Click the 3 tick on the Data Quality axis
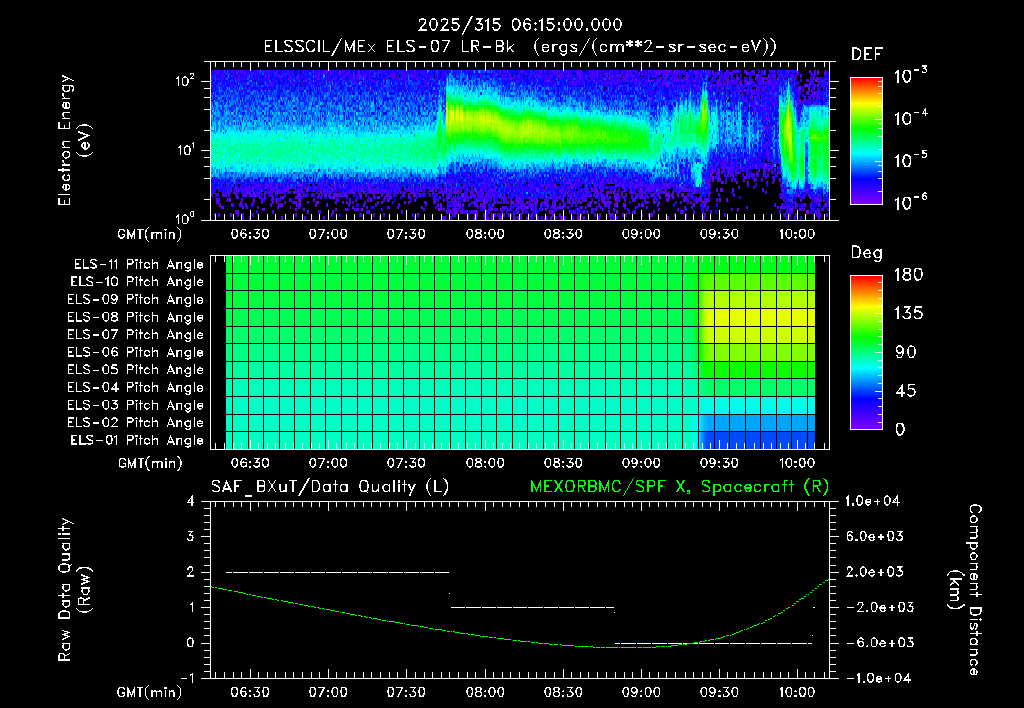This screenshot has width=1024, height=708. (x=191, y=537)
